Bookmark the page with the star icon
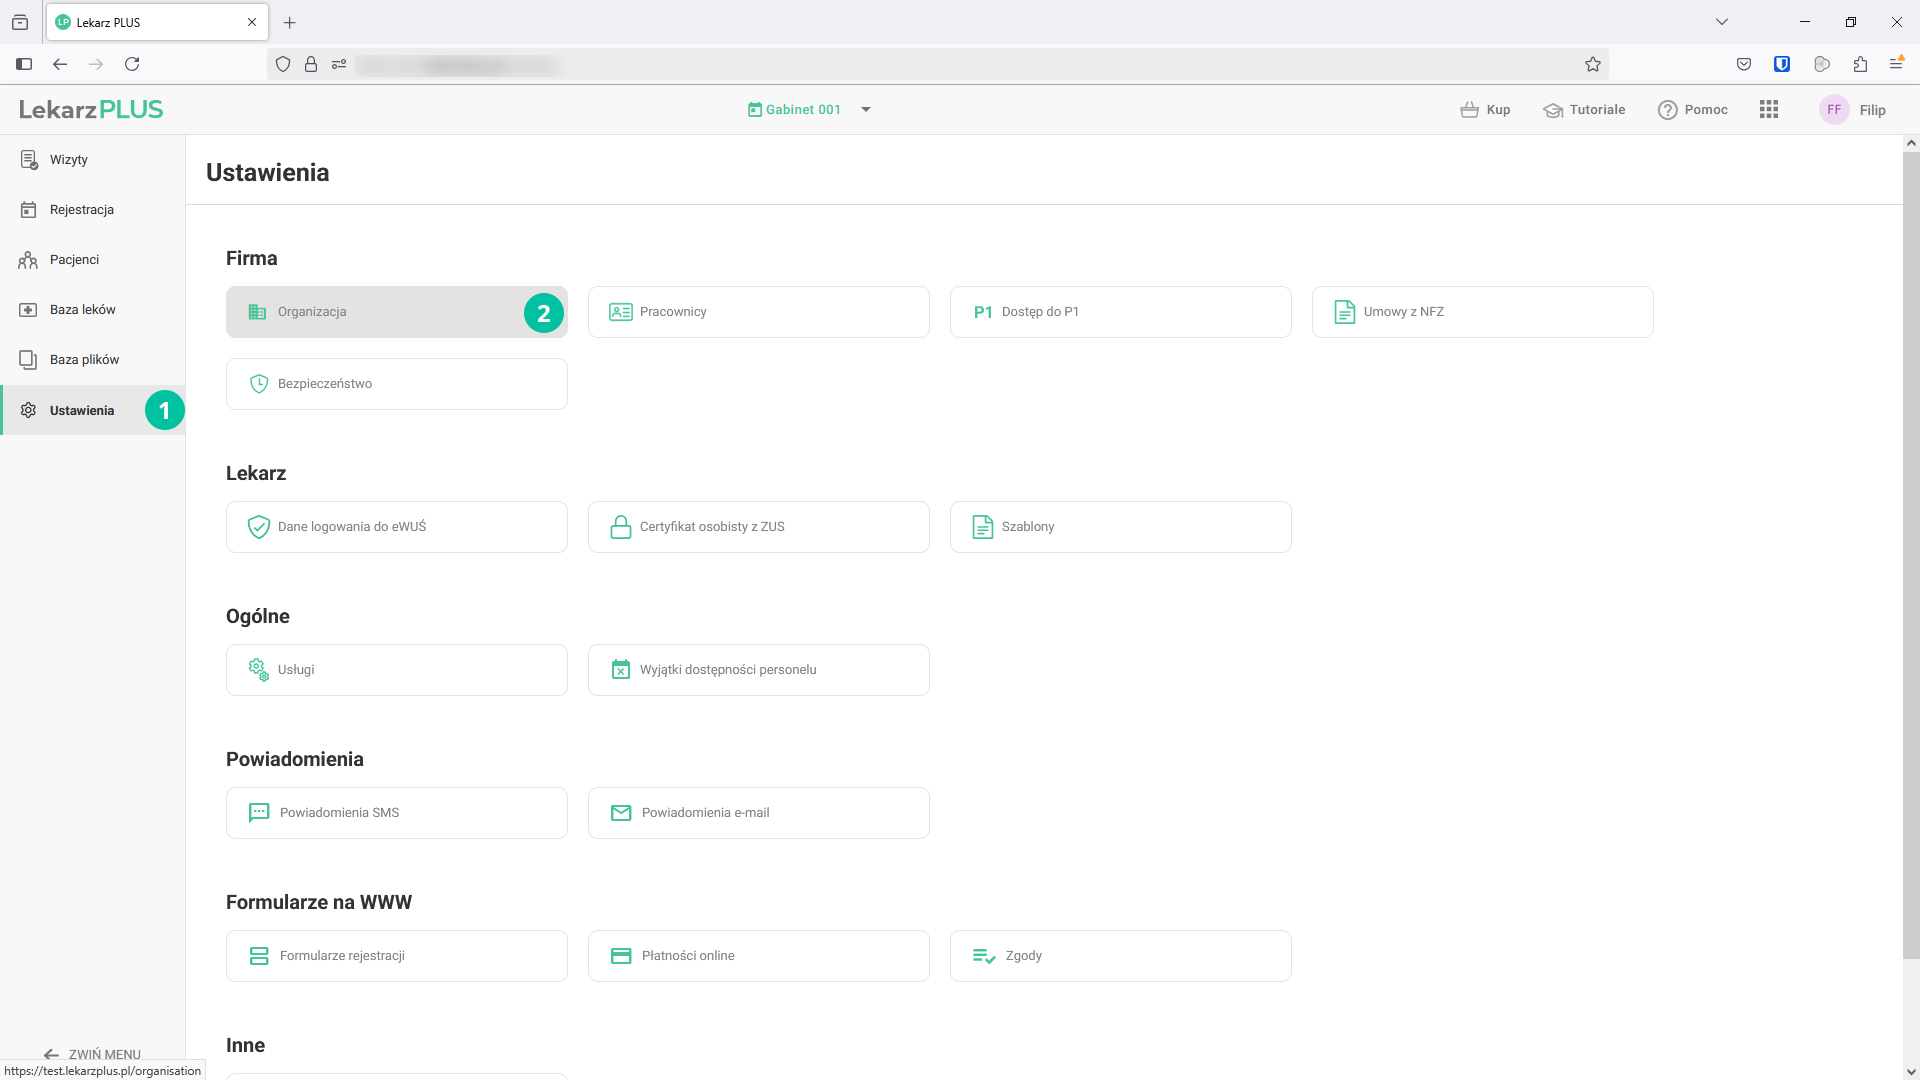The image size is (1920, 1080). (1593, 64)
